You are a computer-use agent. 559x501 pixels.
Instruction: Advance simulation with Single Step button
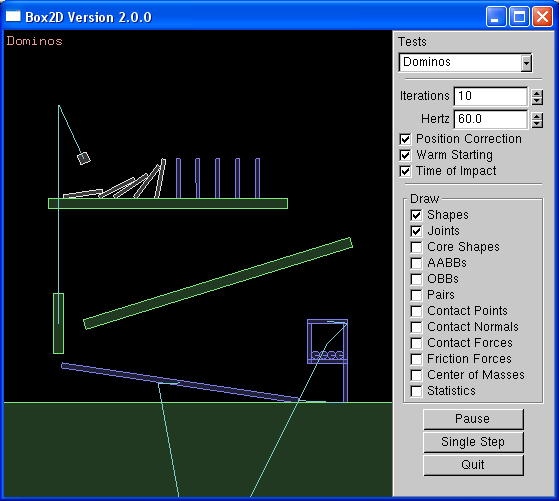coord(473,442)
